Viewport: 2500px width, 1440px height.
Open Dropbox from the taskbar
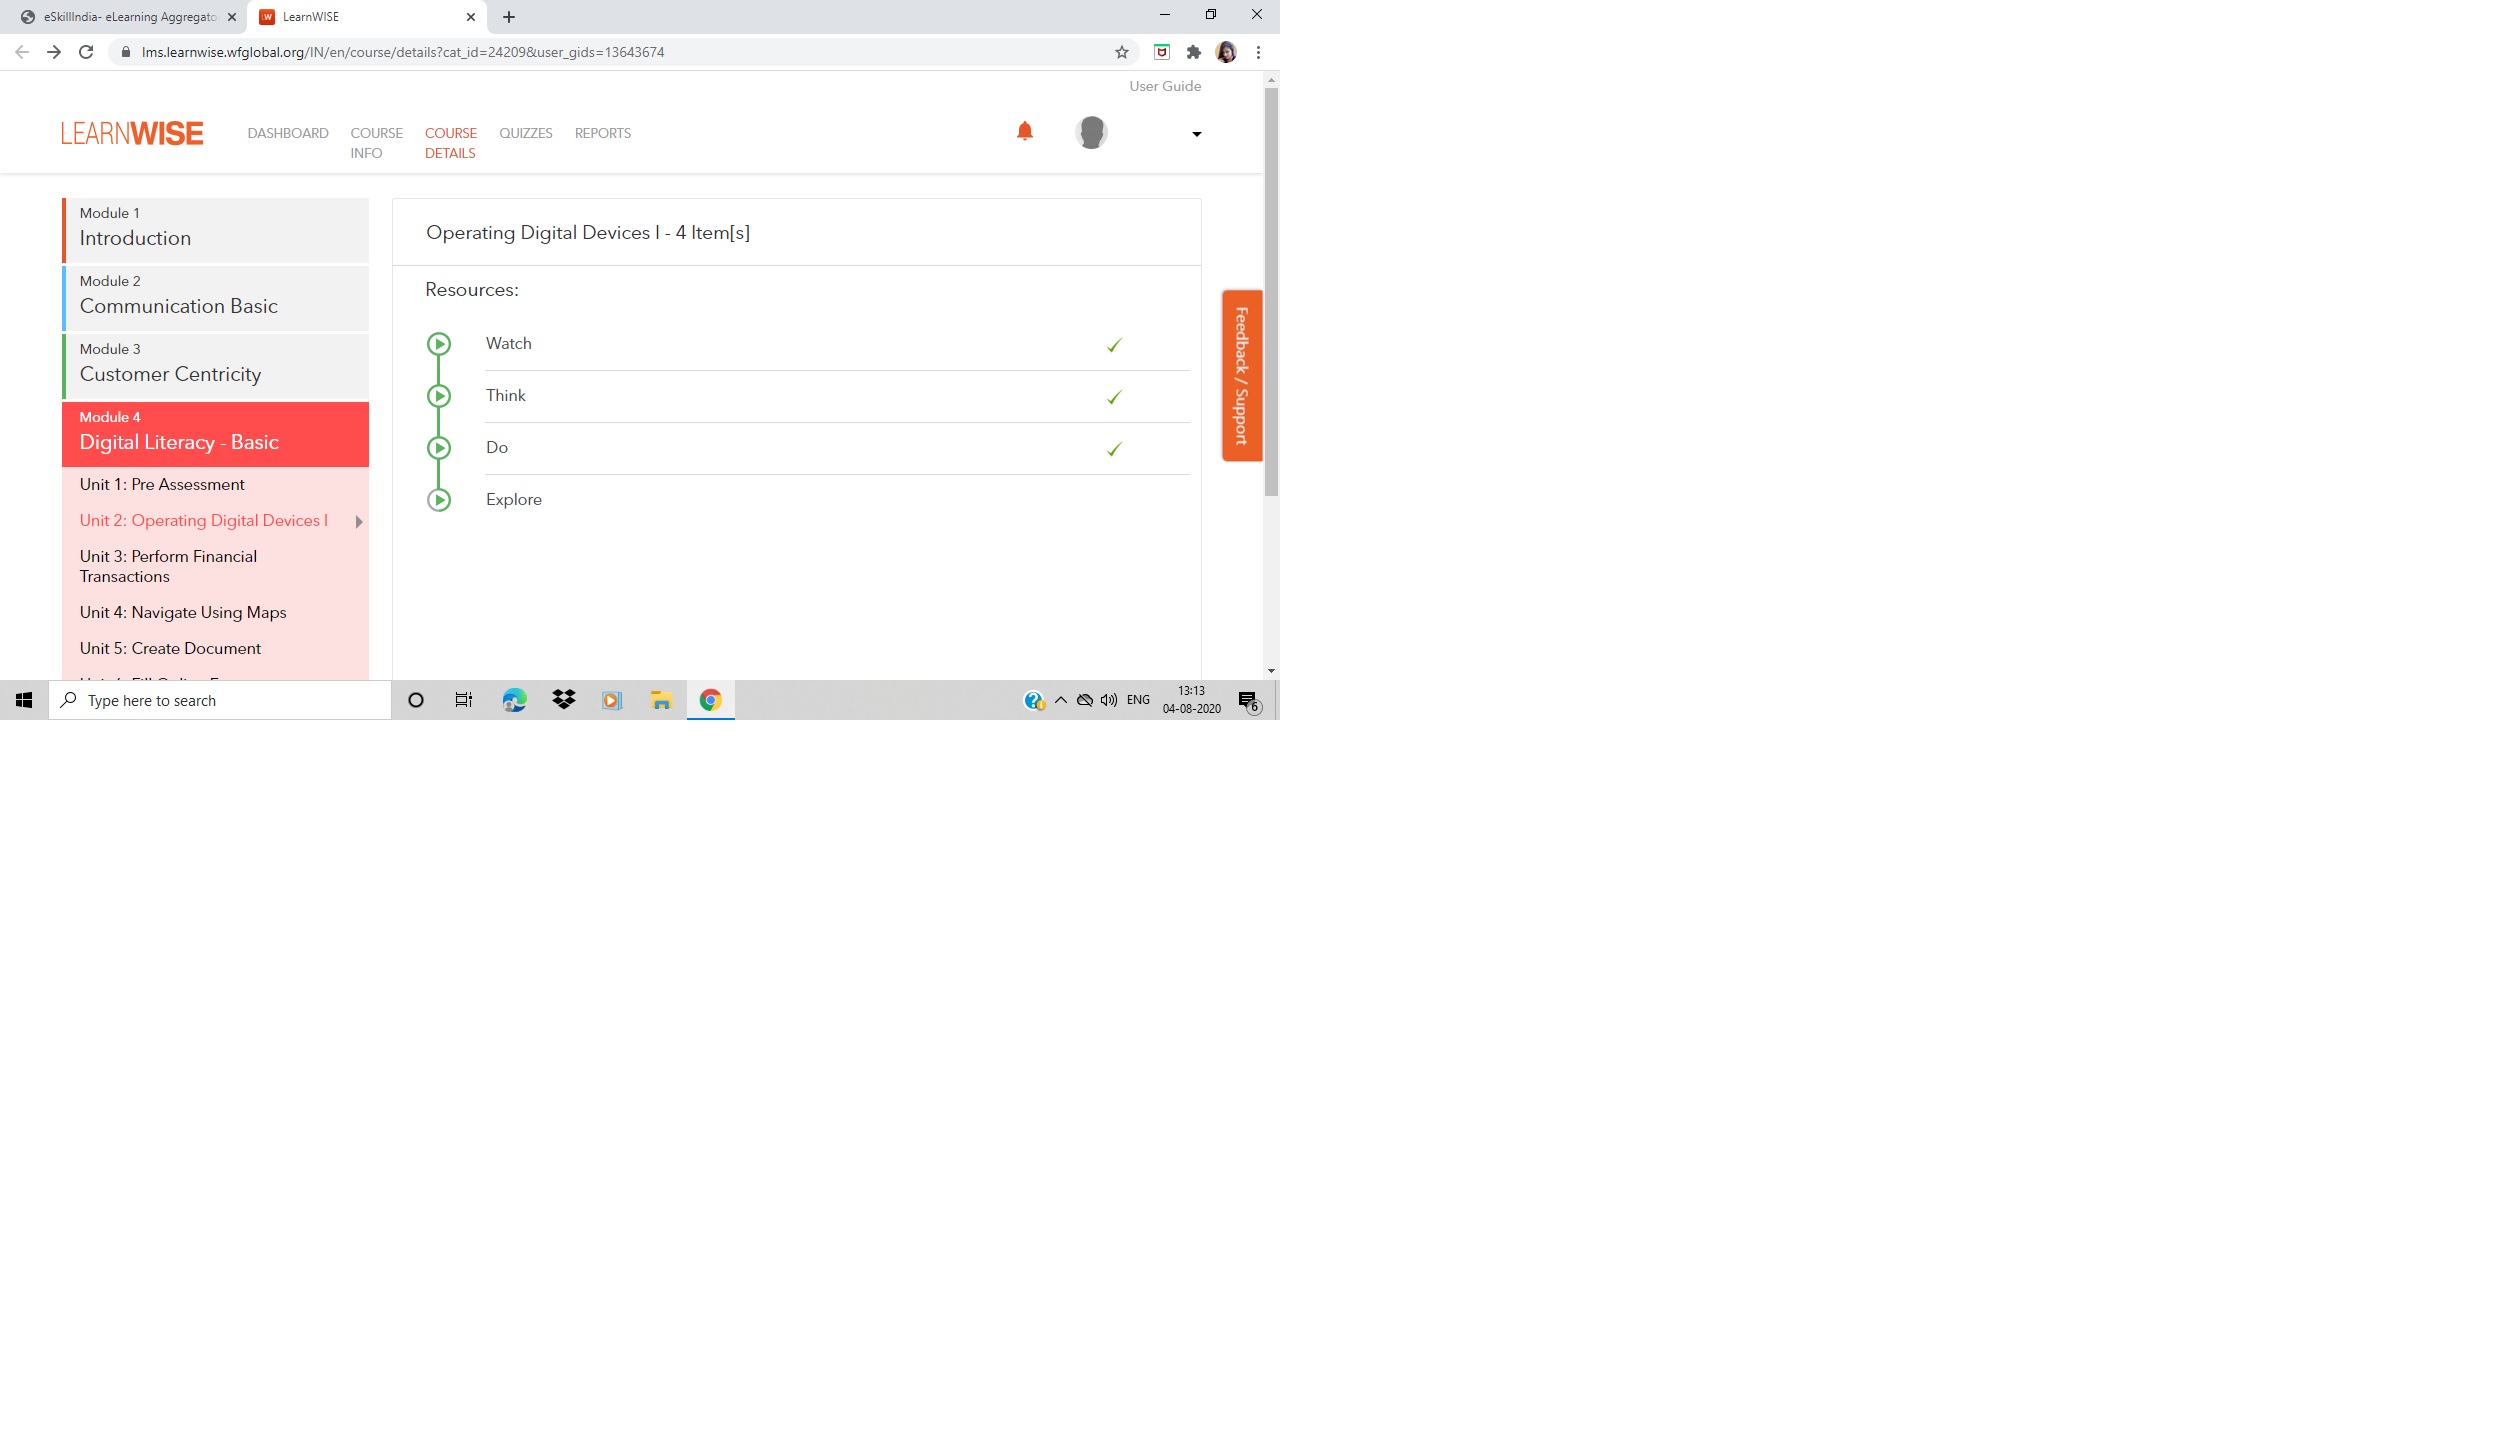(x=563, y=700)
